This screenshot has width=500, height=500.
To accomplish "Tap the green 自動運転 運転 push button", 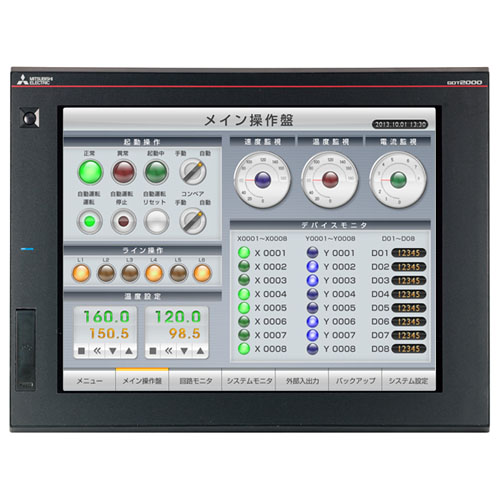I will [89, 221].
